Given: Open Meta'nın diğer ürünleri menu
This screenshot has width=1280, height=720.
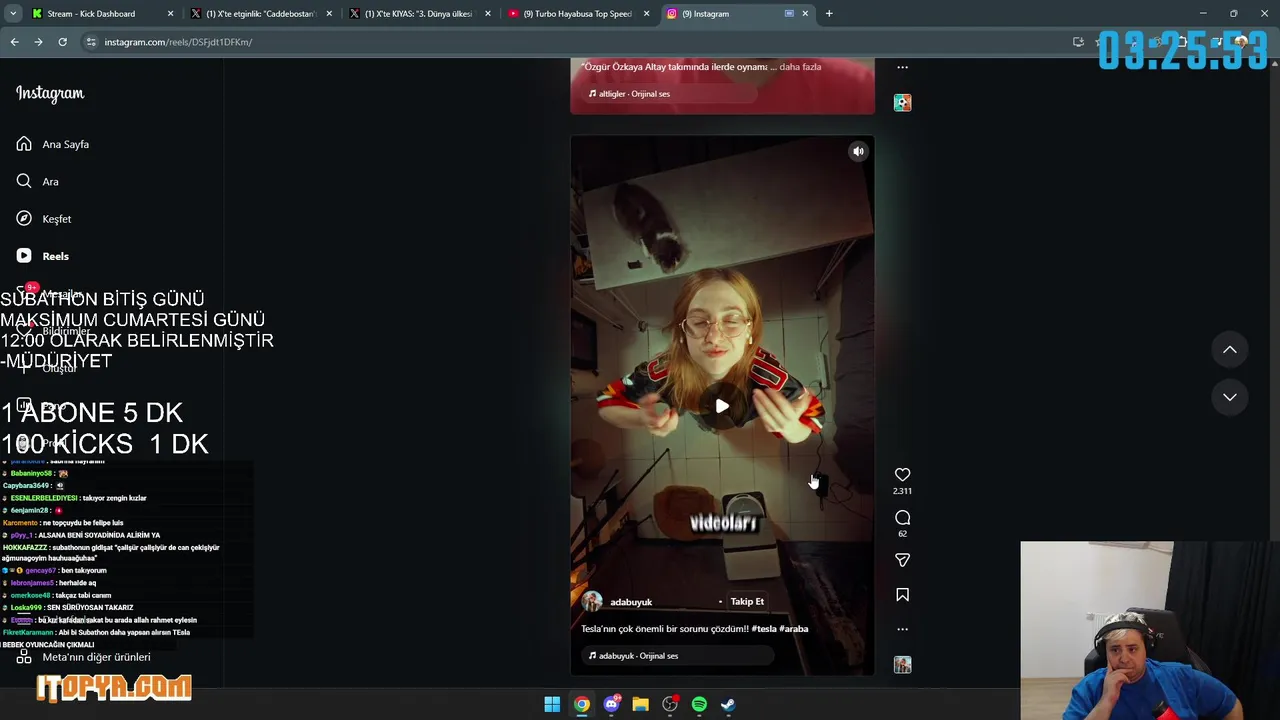Looking at the screenshot, I should pyautogui.click(x=84, y=657).
